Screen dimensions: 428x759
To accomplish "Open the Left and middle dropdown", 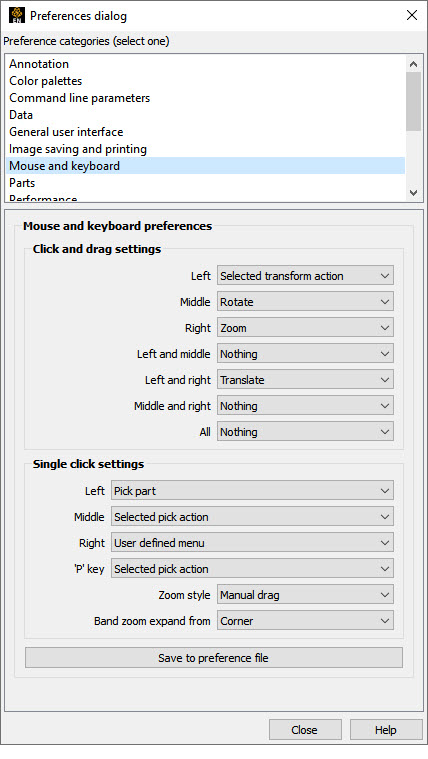I will pyautogui.click(x=305, y=354).
